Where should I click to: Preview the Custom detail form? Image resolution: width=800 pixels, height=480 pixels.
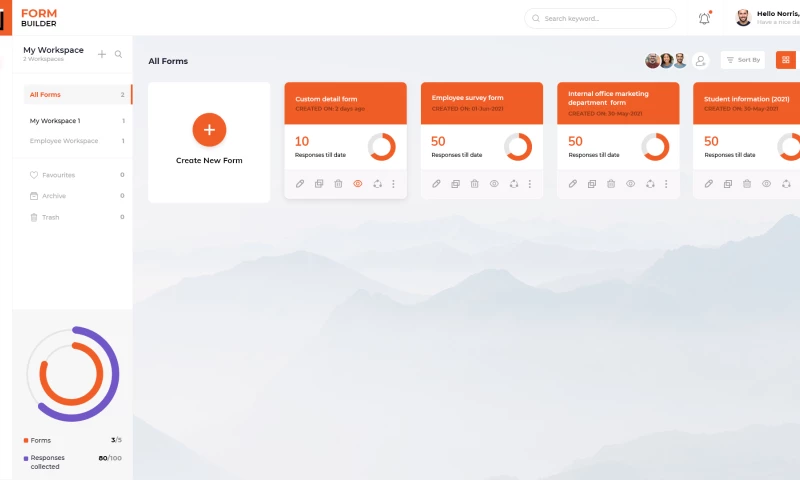(x=358, y=184)
